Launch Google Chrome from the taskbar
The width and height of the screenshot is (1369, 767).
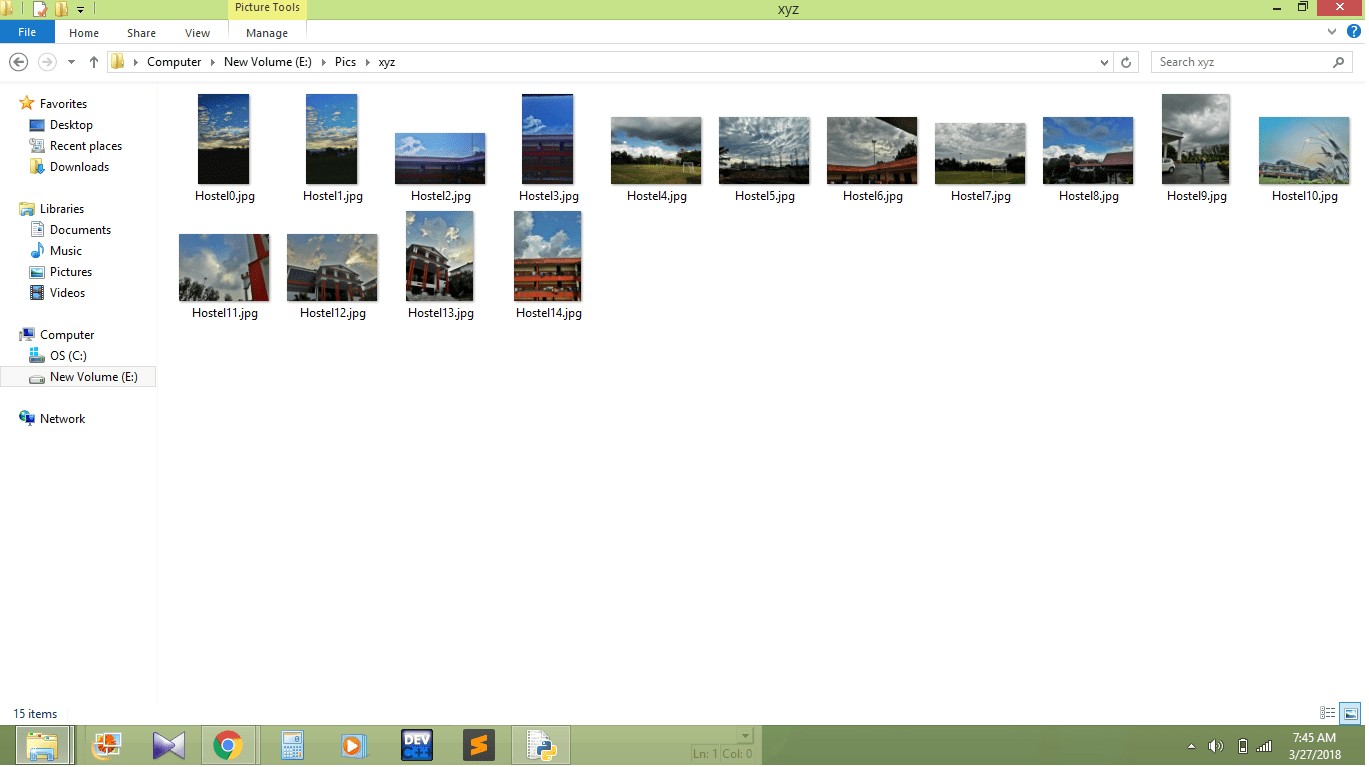pos(228,746)
